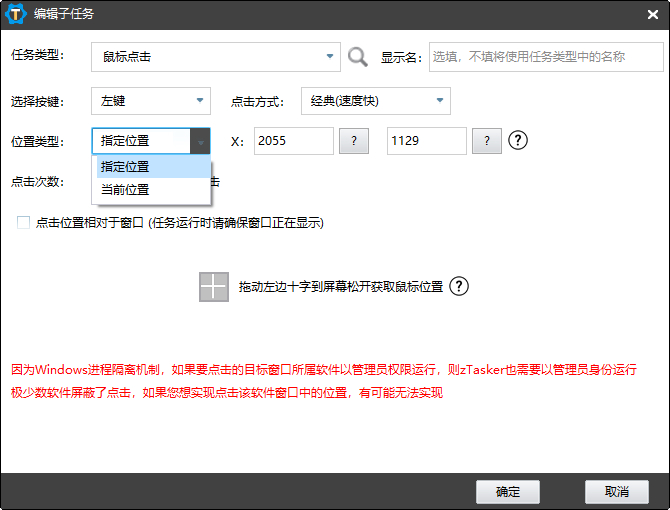Click the 点击次数 label text

(37, 182)
